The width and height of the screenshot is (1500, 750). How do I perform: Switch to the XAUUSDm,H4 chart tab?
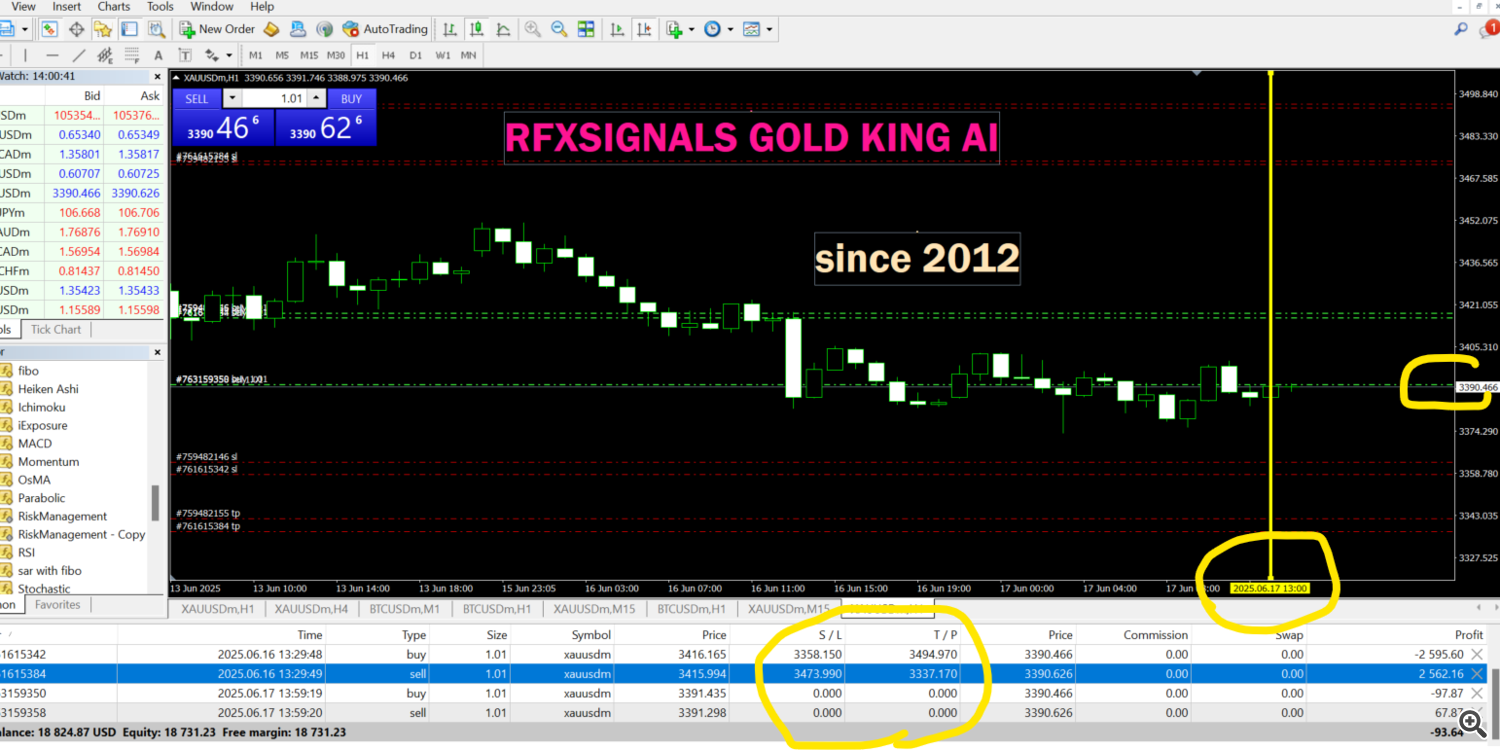point(311,608)
